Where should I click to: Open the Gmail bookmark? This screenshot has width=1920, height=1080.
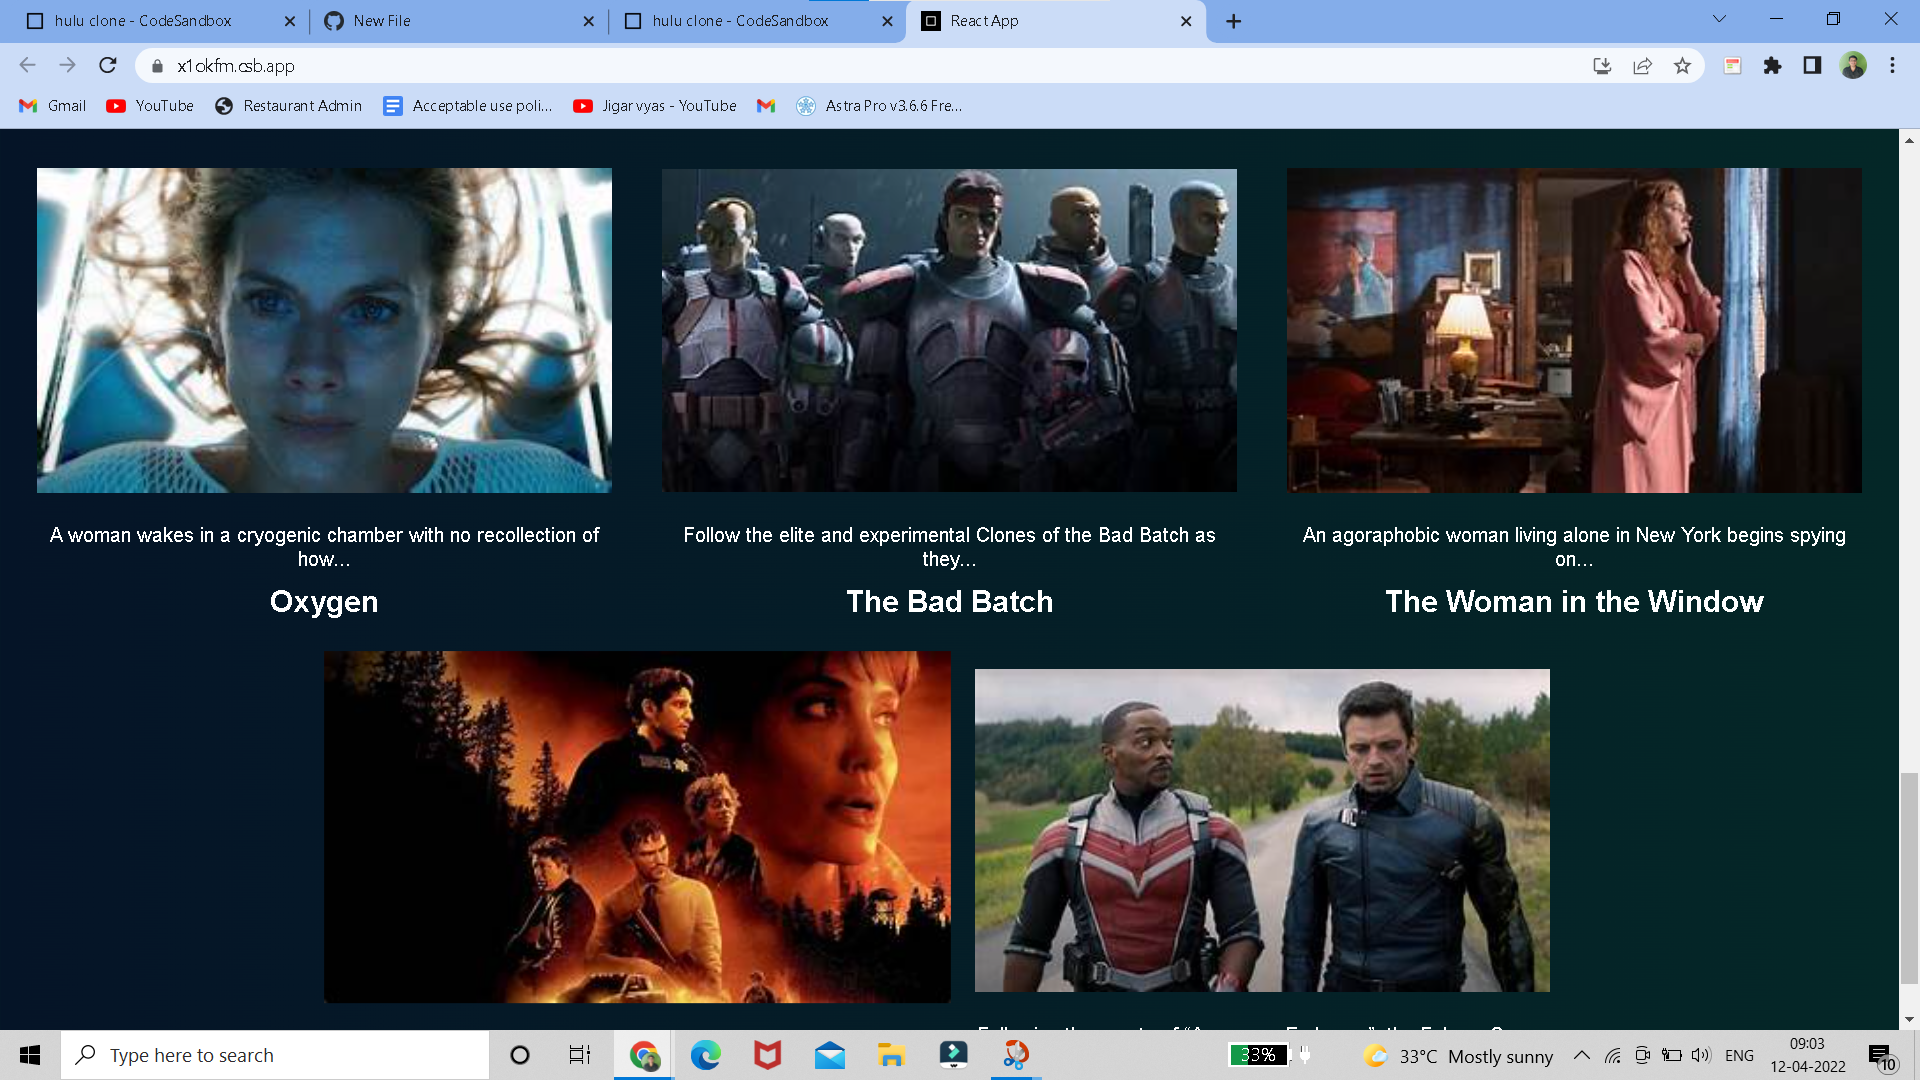[x=51, y=106]
